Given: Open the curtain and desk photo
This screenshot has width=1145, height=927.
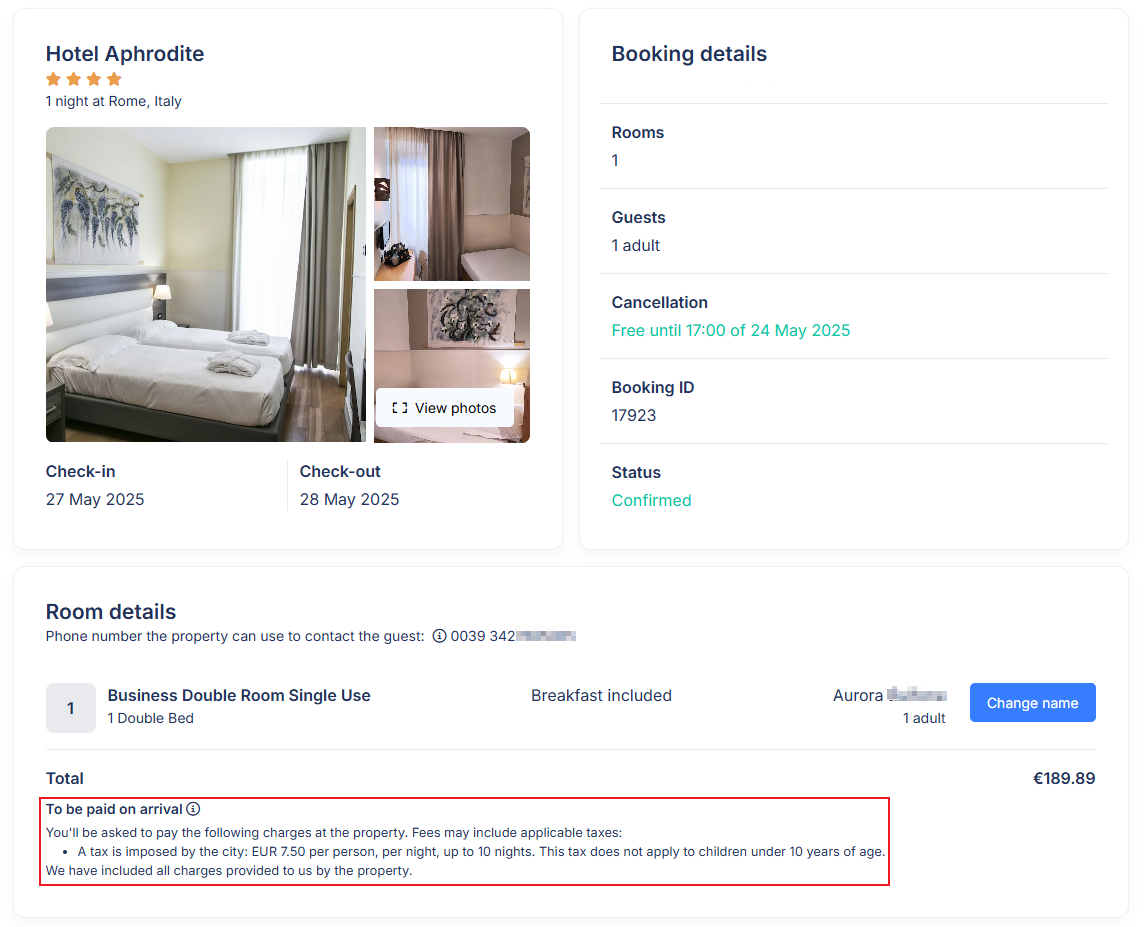Looking at the screenshot, I should (x=452, y=204).
